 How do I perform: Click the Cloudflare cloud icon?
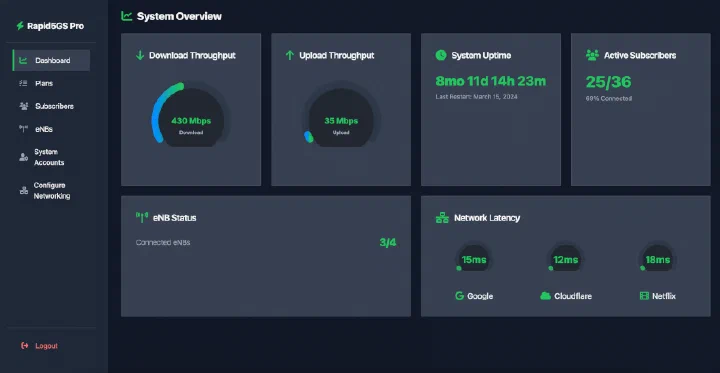[546, 296]
